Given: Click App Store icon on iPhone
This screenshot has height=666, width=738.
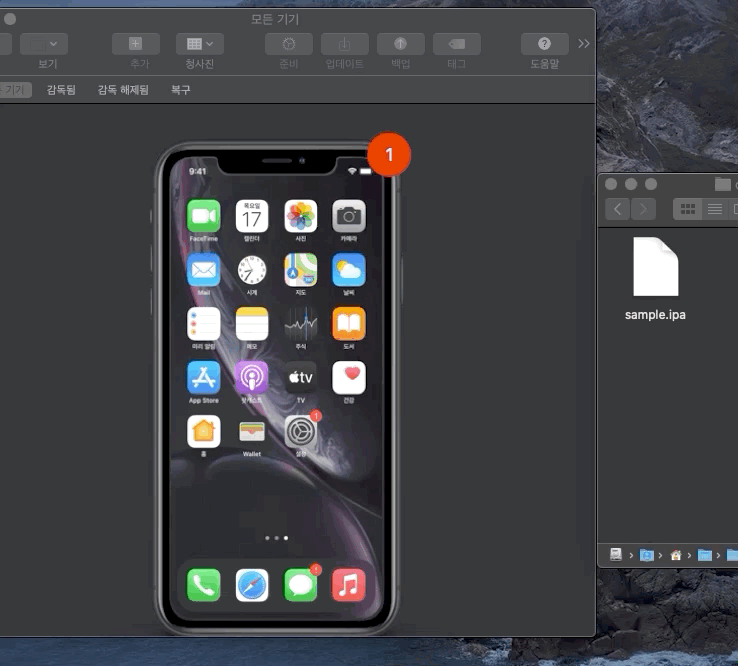Looking at the screenshot, I should (203, 377).
